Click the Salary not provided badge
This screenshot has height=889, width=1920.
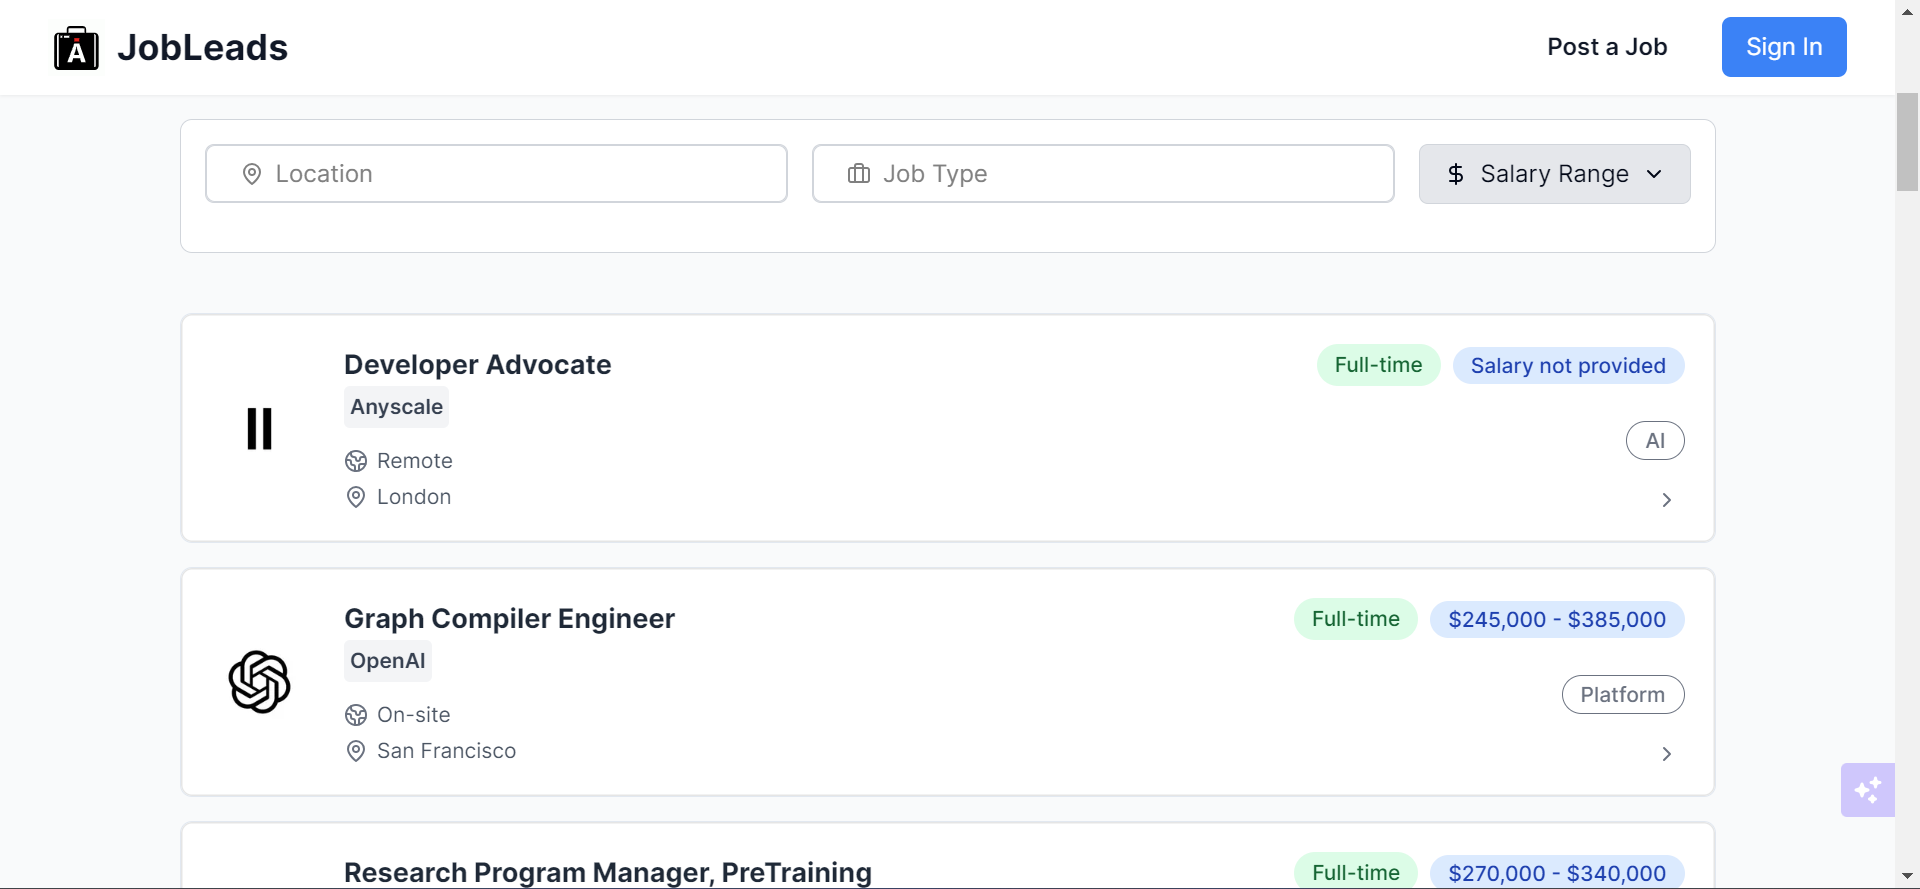click(1568, 366)
